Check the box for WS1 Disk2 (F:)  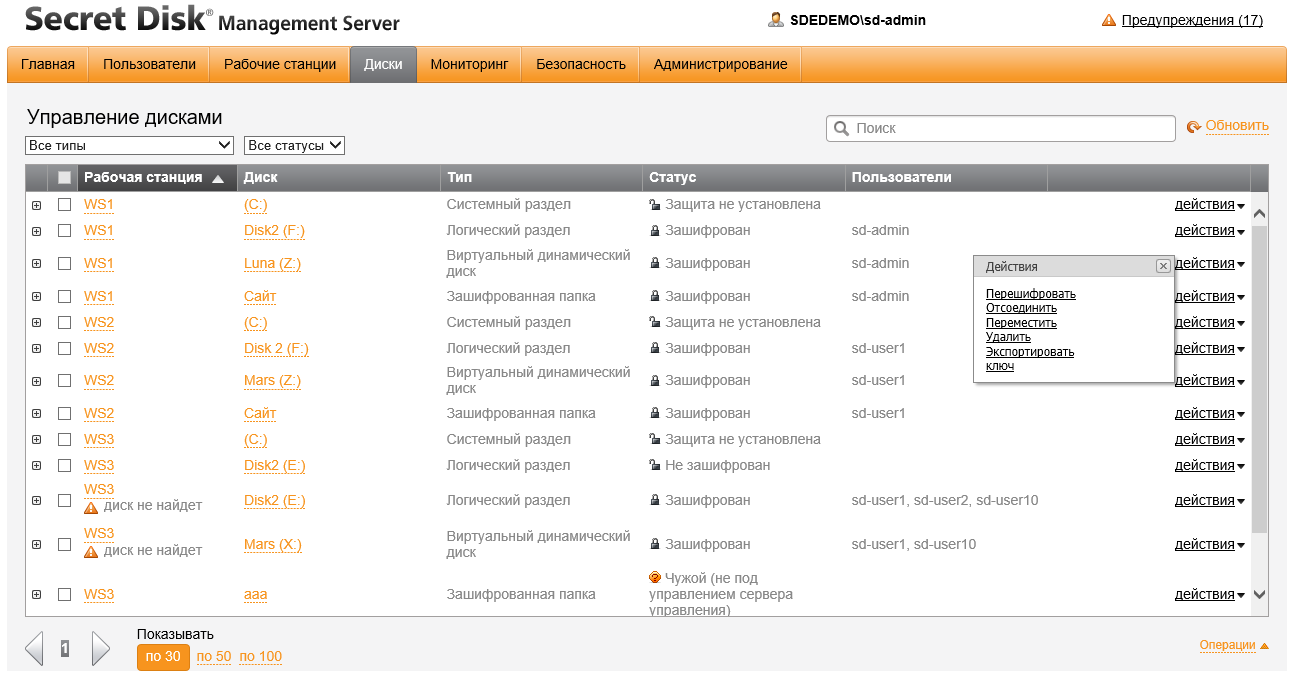[x=65, y=231]
